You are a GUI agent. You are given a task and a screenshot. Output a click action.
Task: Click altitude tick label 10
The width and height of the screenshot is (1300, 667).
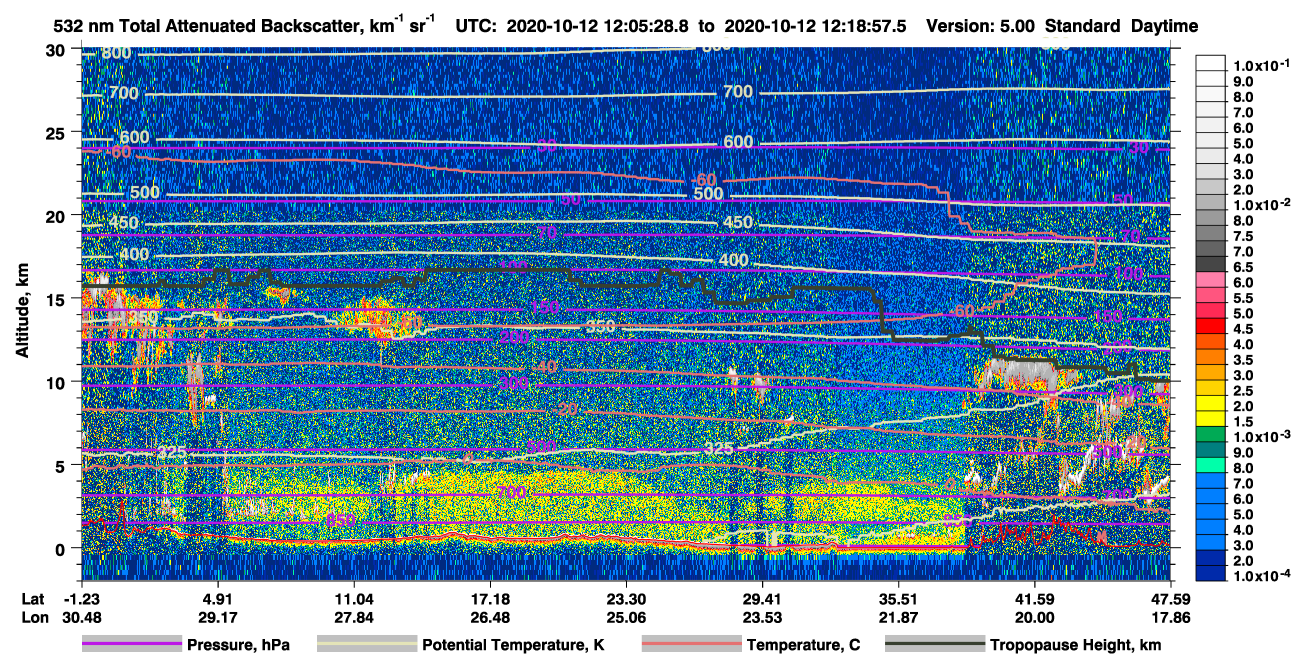pyautogui.click(x=57, y=382)
